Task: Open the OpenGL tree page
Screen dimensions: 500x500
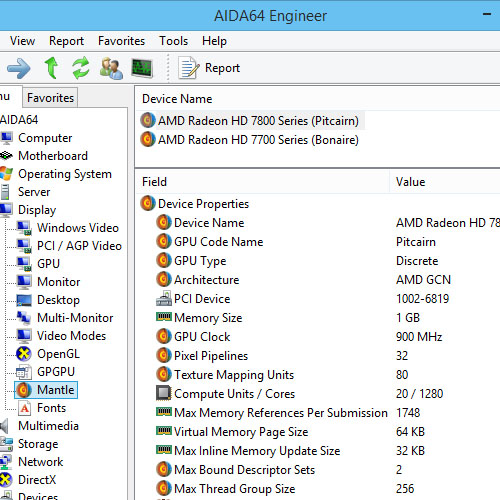Action: click(58, 354)
